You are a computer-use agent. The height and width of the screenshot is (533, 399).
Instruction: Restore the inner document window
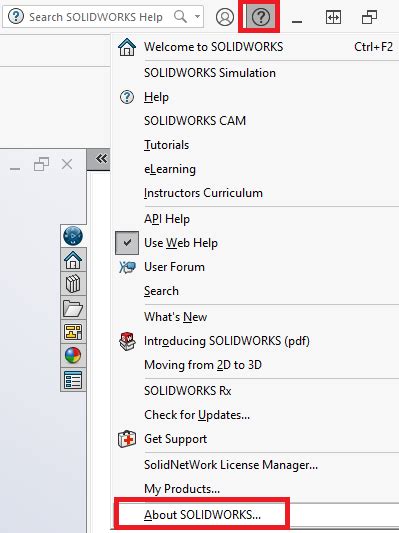(41, 164)
